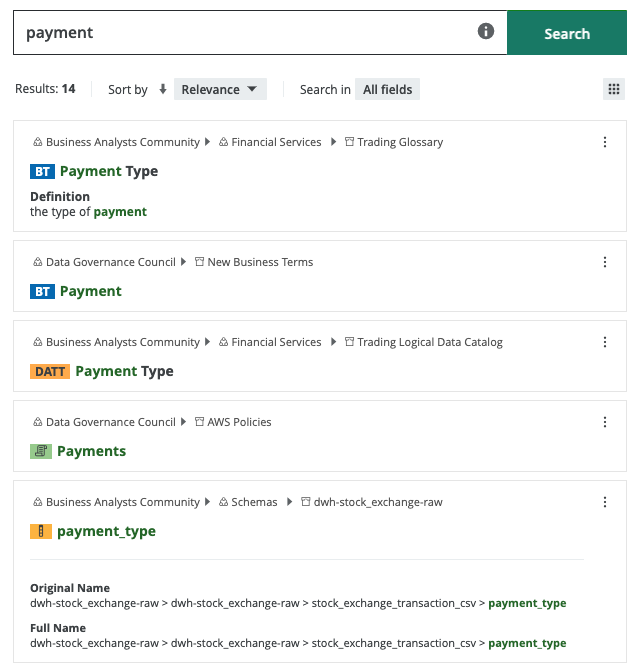Go to New Business Terms breadcrumb
The width and height of the screenshot is (643, 669).
(259, 262)
